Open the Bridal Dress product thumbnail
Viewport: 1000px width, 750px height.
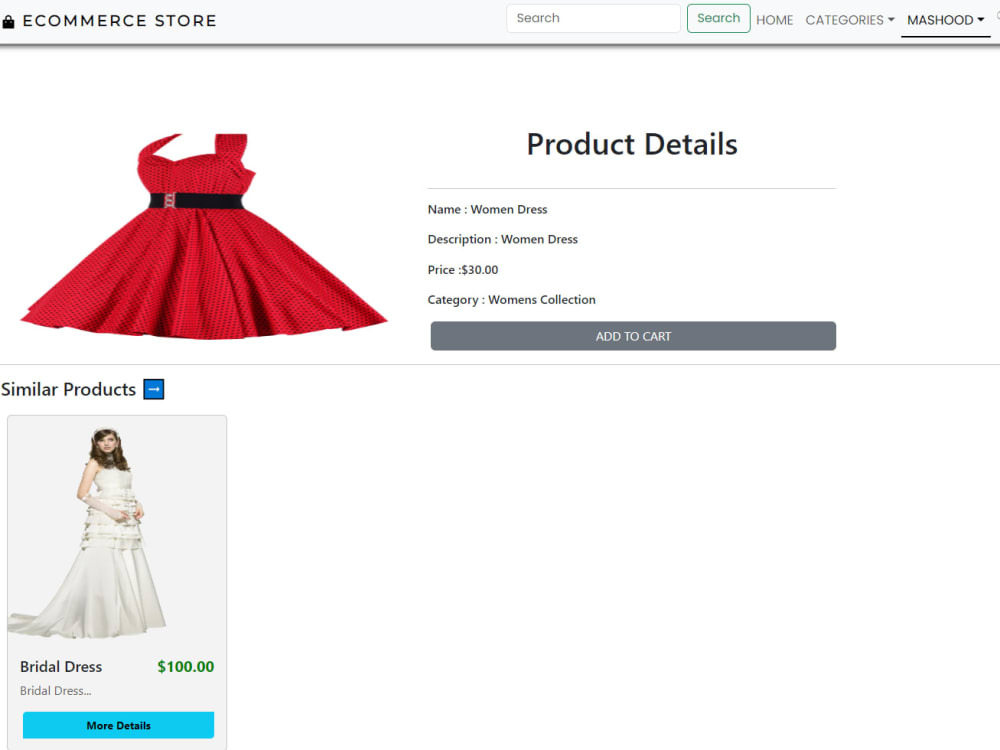(x=117, y=531)
